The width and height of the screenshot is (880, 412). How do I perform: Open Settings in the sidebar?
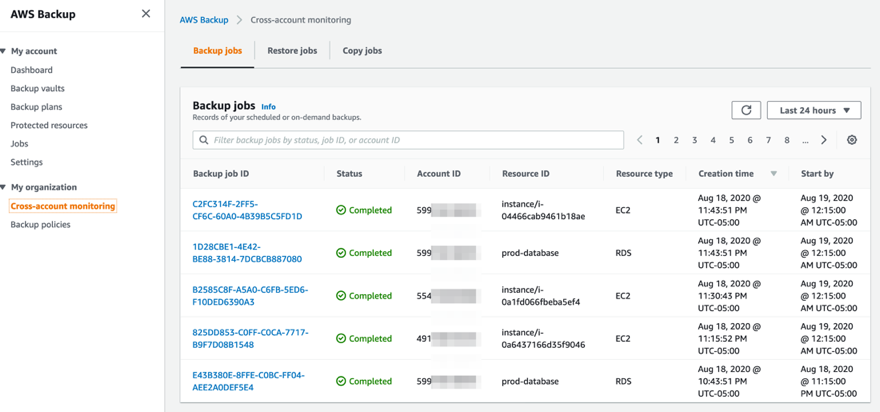pos(26,162)
